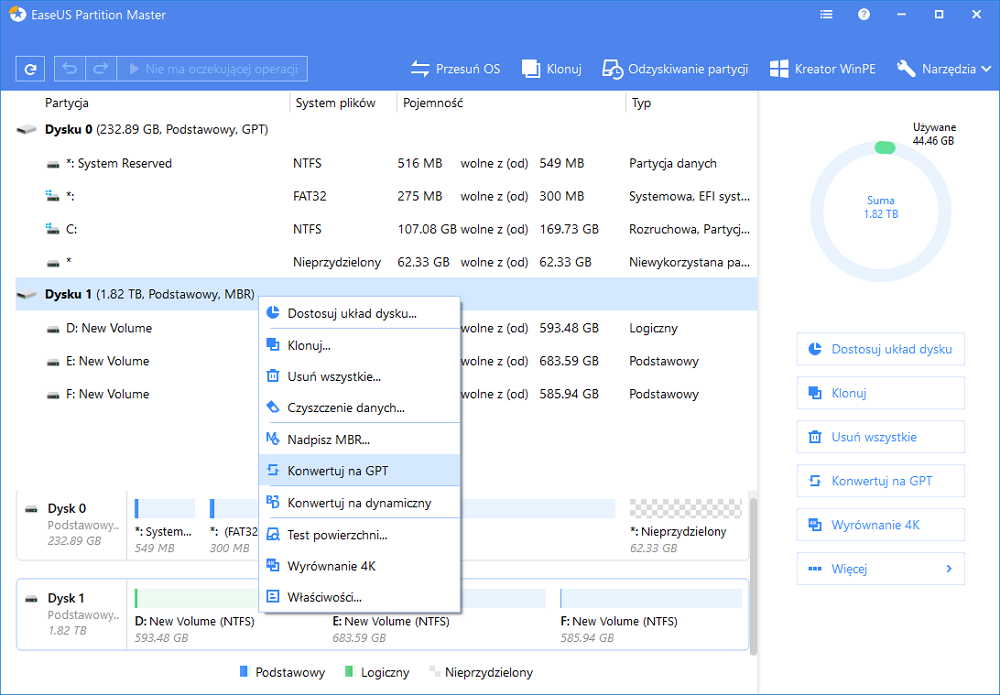Select E: New Volume row
The height and width of the screenshot is (695, 1000).
(386, 361)
